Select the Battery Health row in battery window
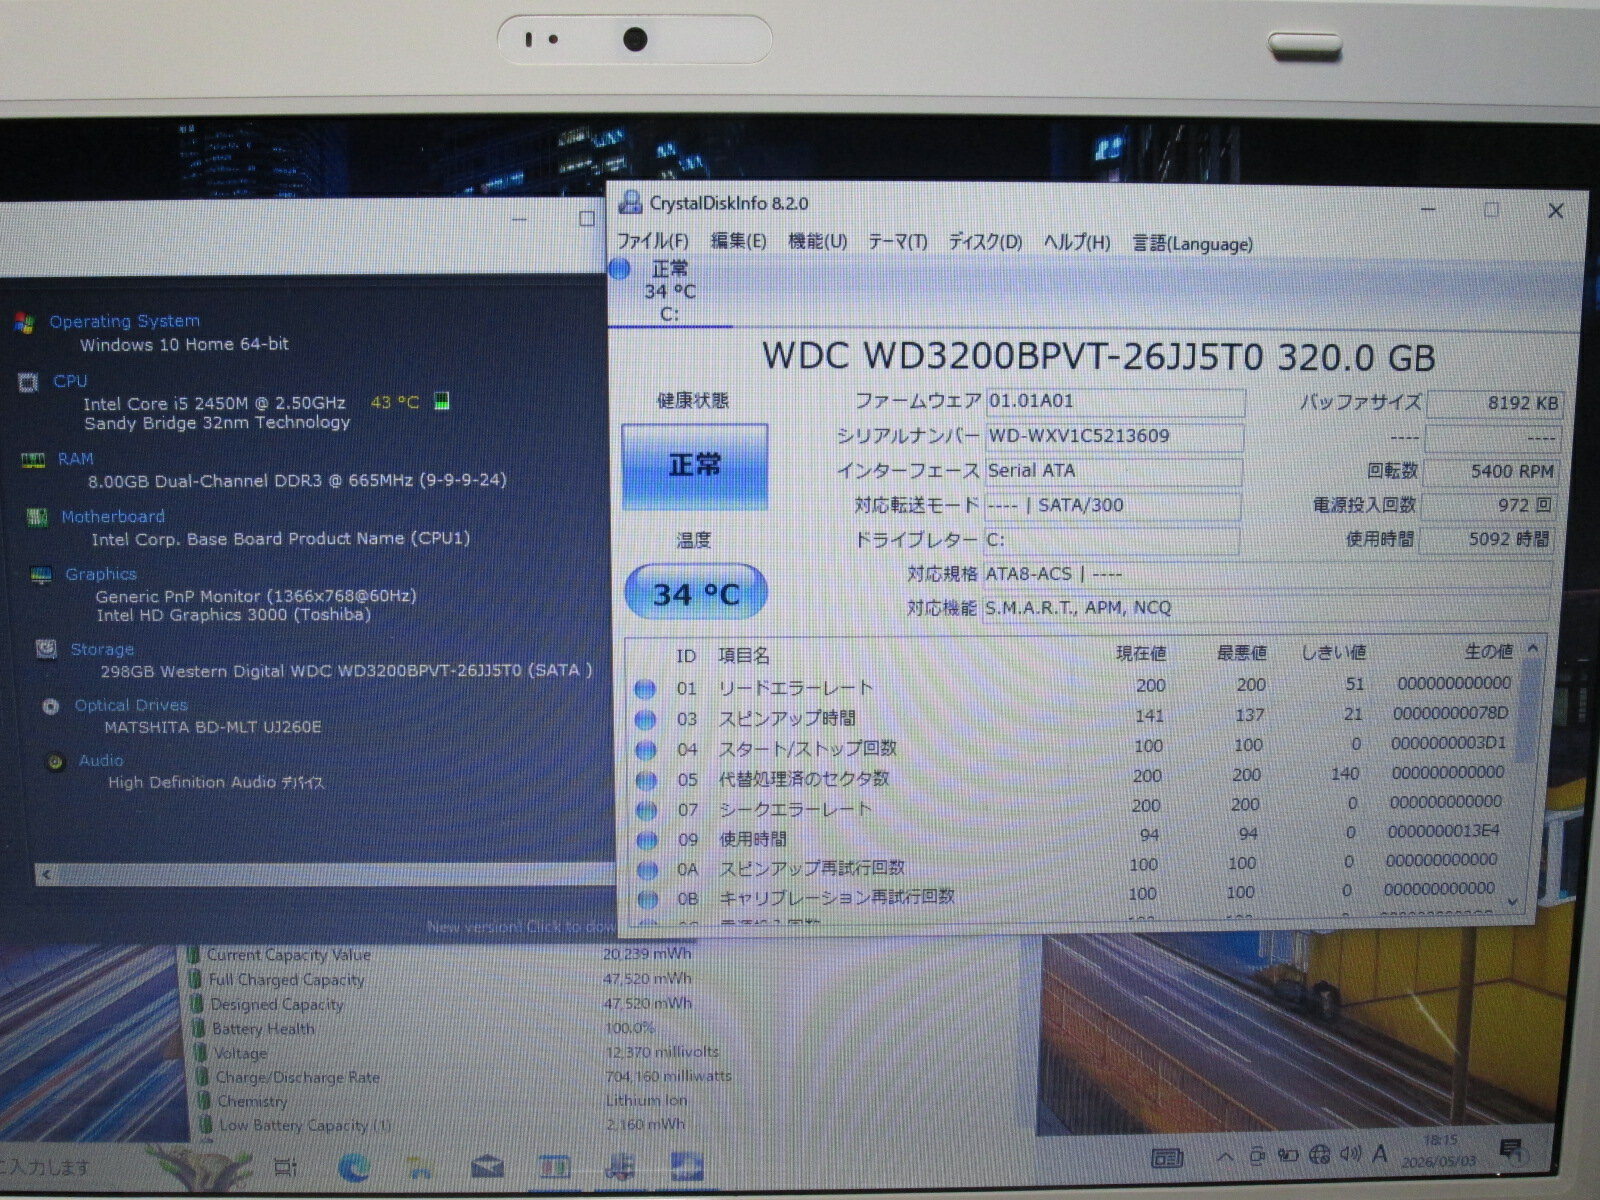The width and height of the screenshot is (1600, 1200). pos(263,1028)
